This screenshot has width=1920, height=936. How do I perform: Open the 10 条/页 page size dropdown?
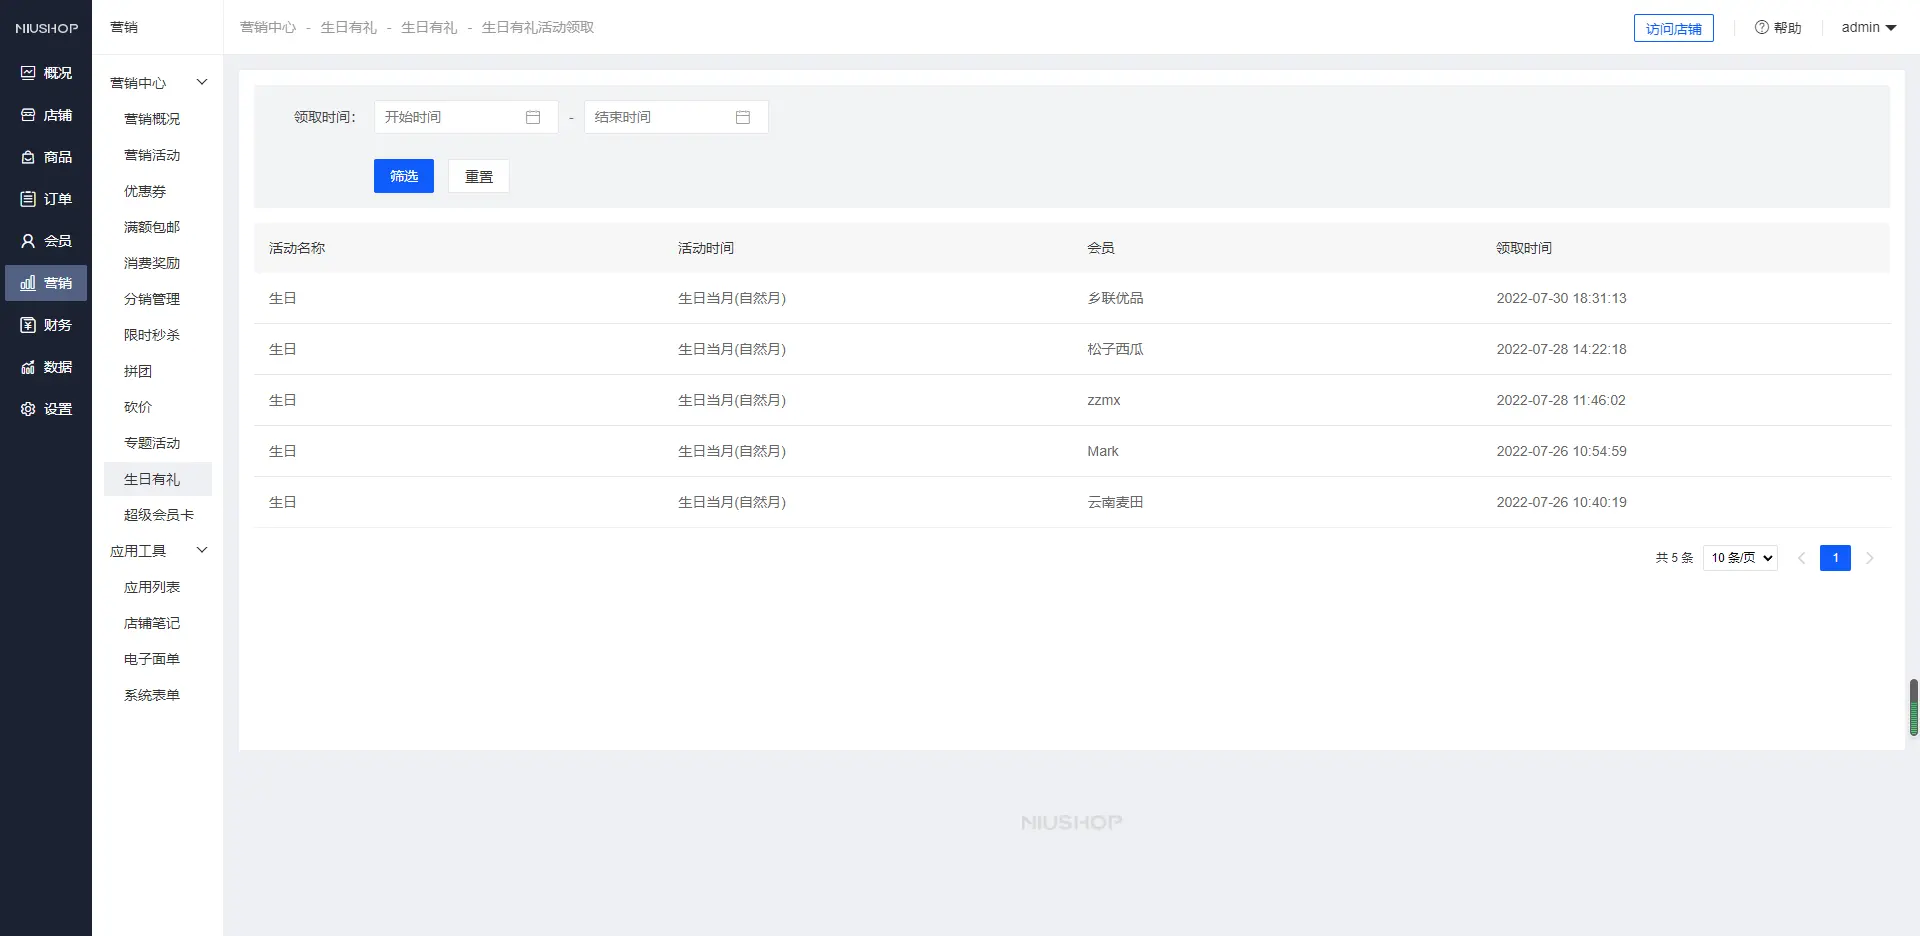click(1740, 558)
